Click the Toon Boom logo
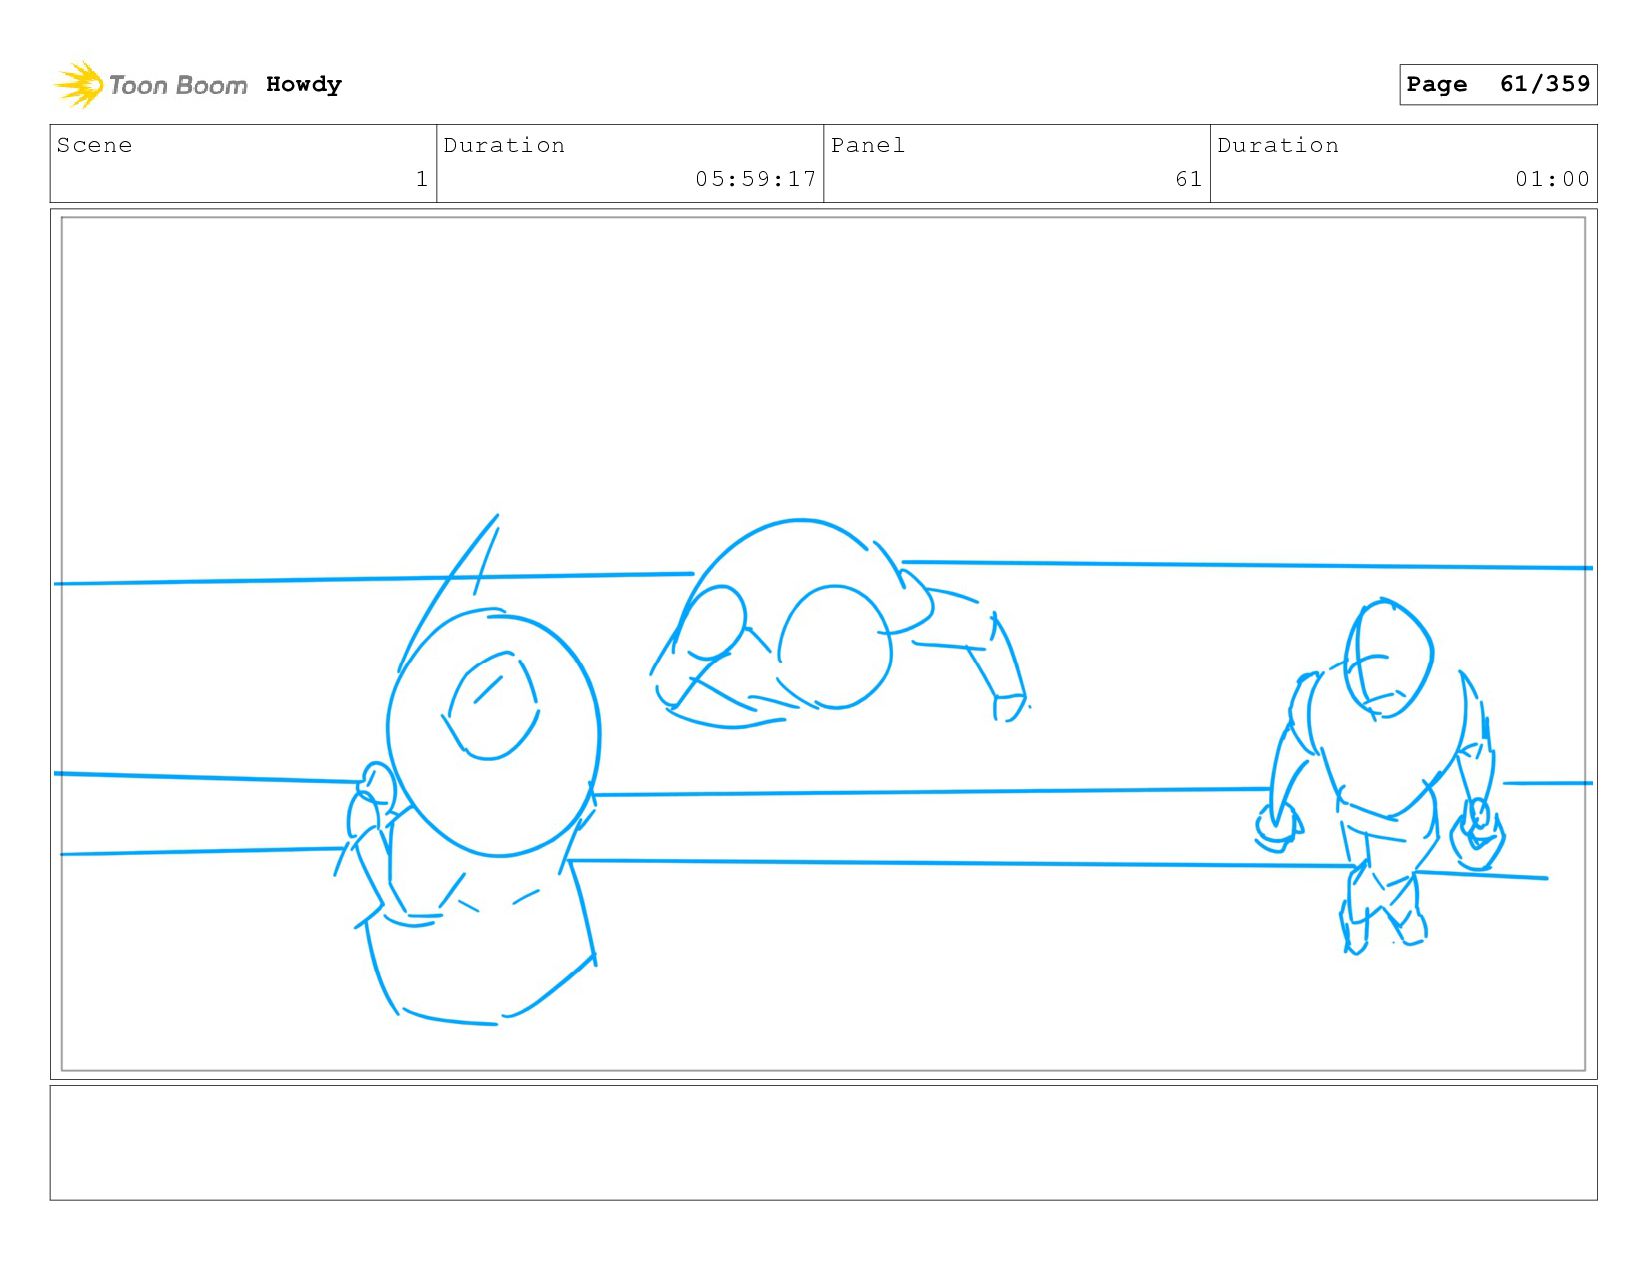This screenshot has height=1275, width=1650. [150, 84]
